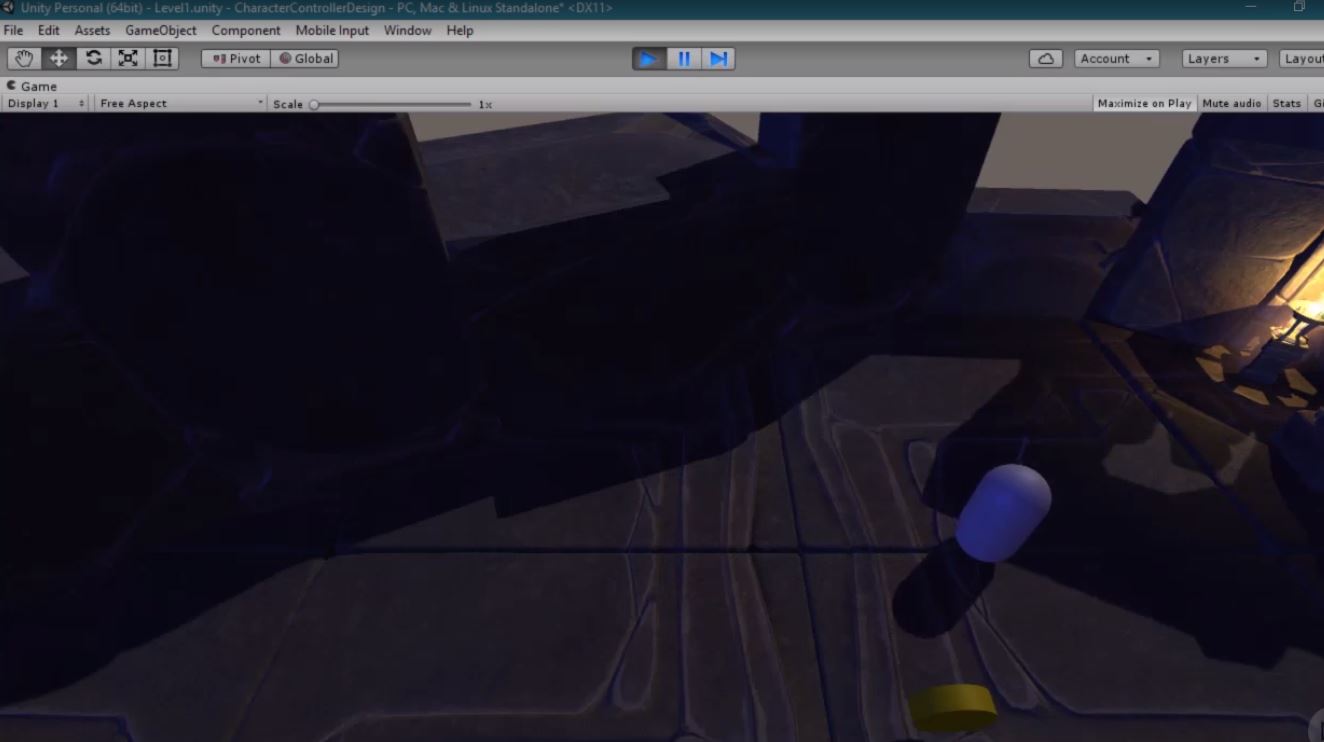
Task: Open the Layers dropdown
Action: point(1222,58)
